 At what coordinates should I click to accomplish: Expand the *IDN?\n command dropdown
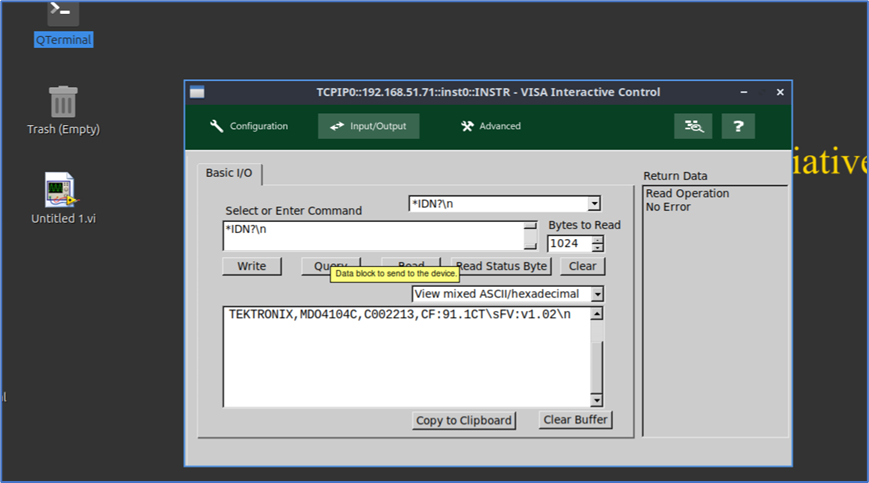(594, 204)
